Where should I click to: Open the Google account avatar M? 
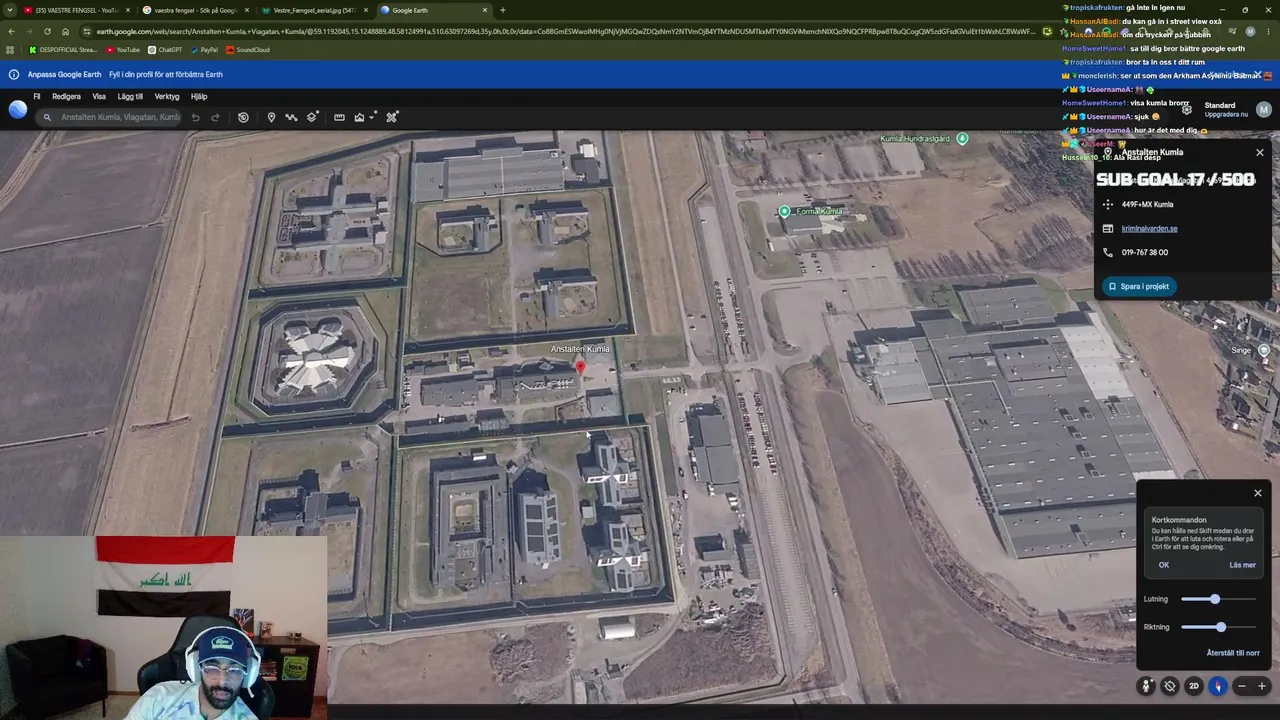pyautogui.click(x=1264, y=109)
